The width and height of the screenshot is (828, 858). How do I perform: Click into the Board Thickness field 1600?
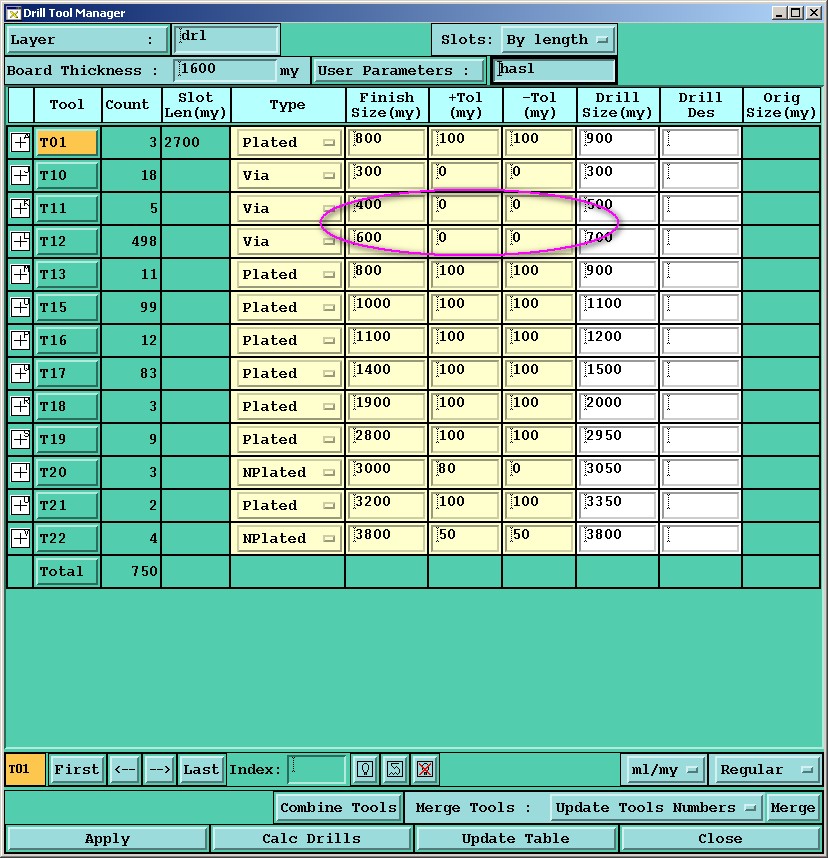tap(225, 70)
